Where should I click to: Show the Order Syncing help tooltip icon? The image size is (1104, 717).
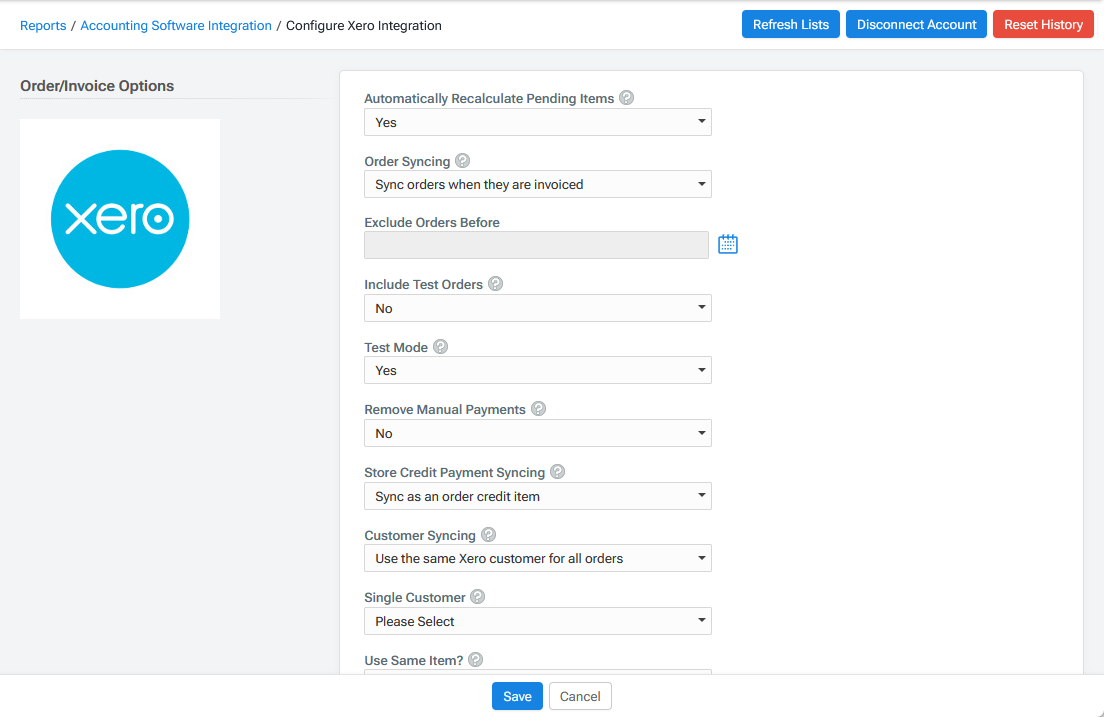click(463, 161)
